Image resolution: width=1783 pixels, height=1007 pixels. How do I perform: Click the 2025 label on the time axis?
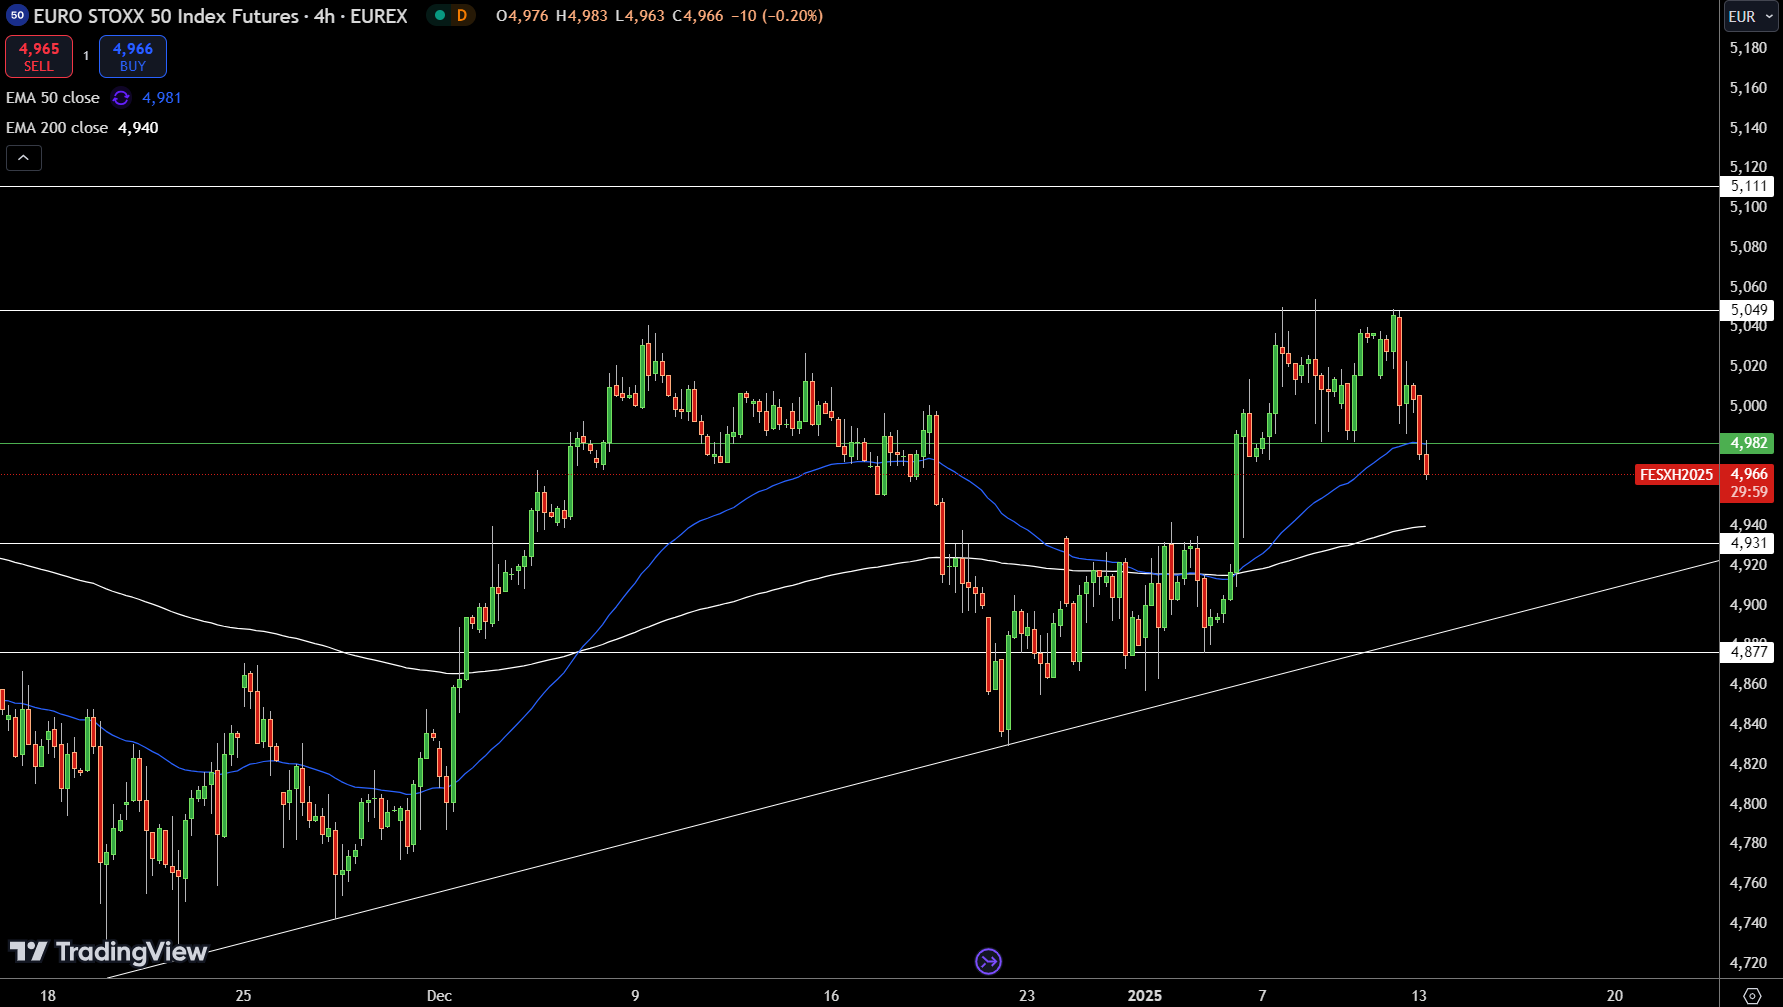1145,996
